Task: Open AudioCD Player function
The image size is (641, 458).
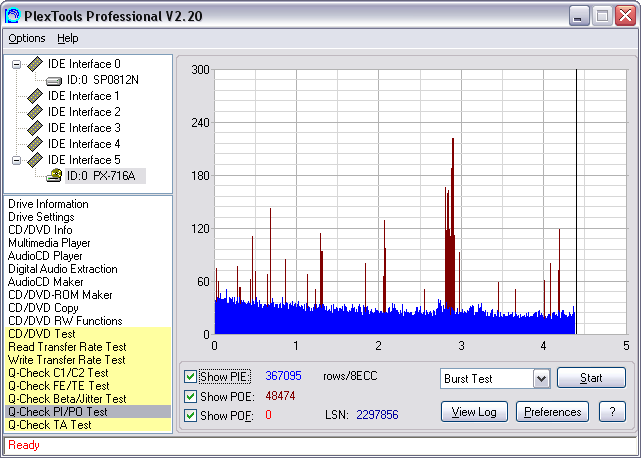Action: [45, 256]
